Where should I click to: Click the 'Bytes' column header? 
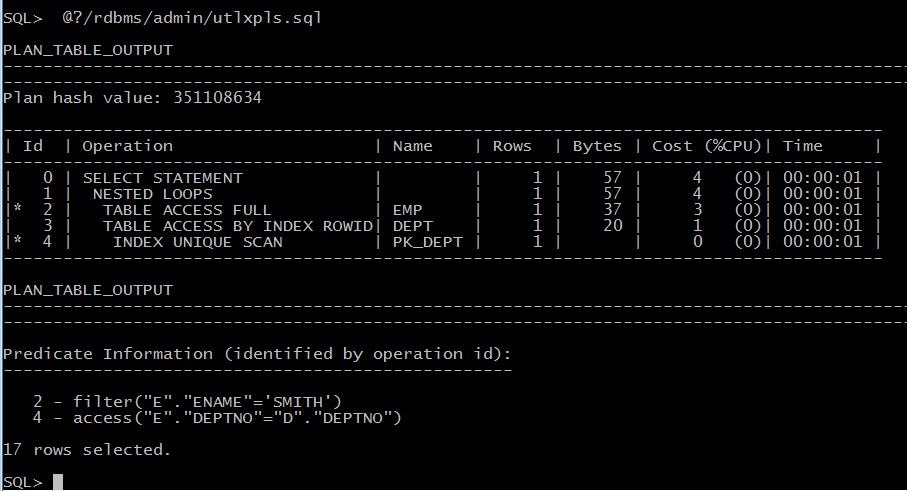[596, 146]
